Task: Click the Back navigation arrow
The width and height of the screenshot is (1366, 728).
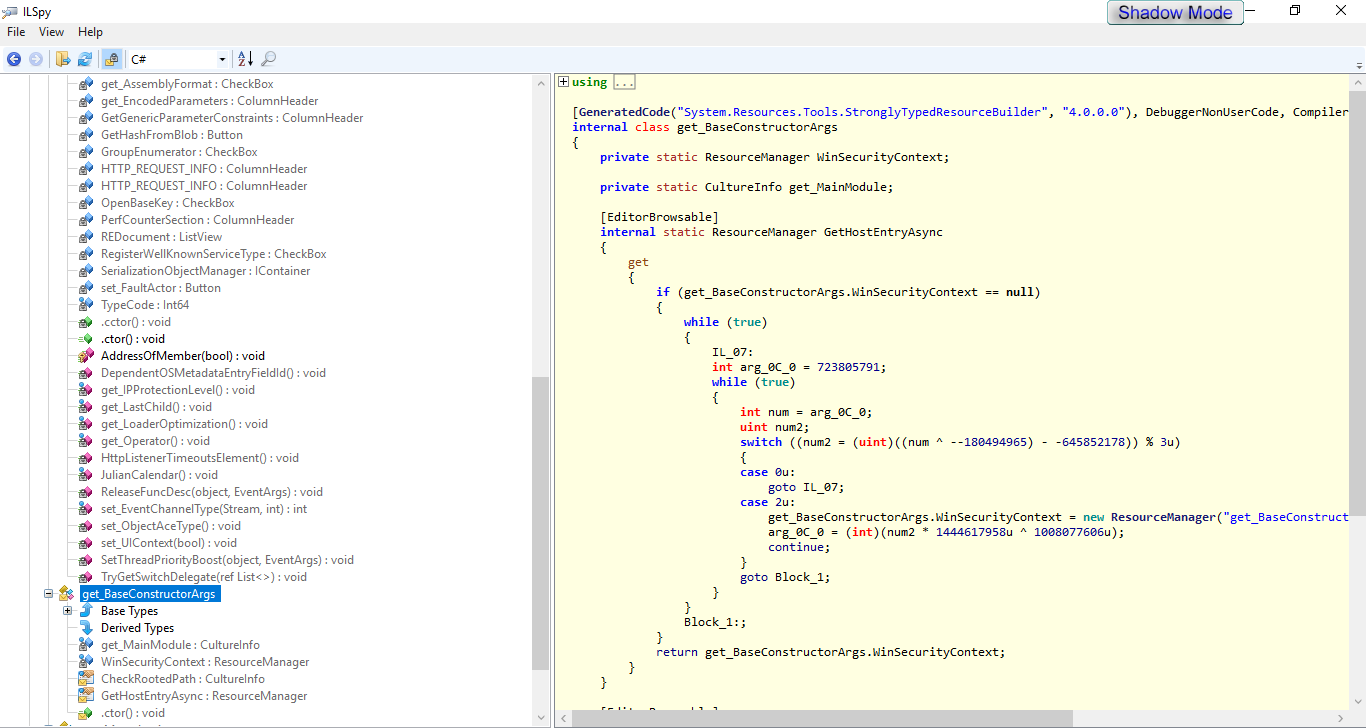Action: [x=14, y=59]
